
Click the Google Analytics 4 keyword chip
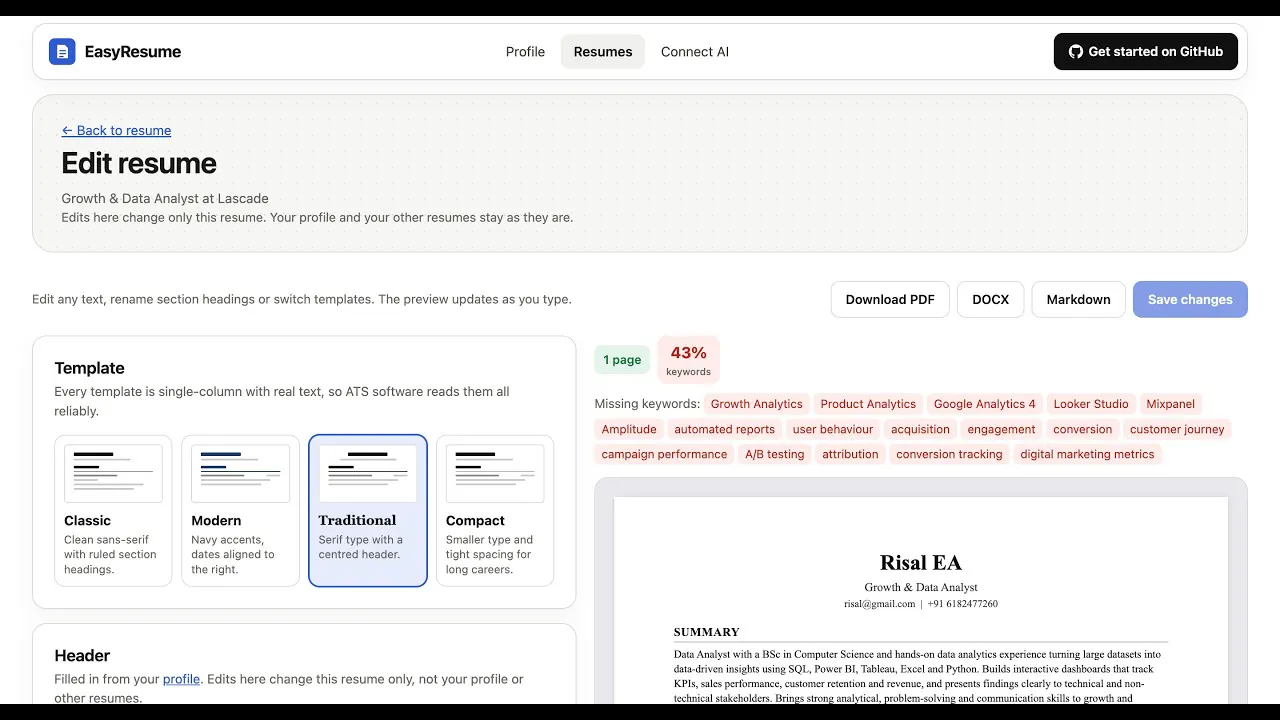click(985, 404)
